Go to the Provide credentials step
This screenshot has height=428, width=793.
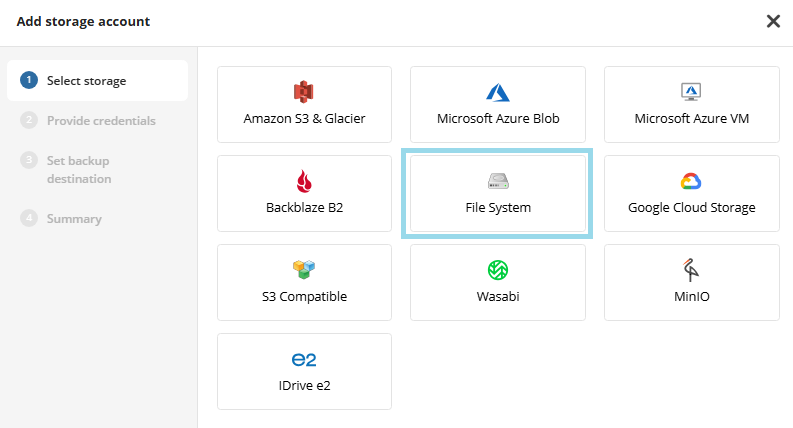[100, 120]
